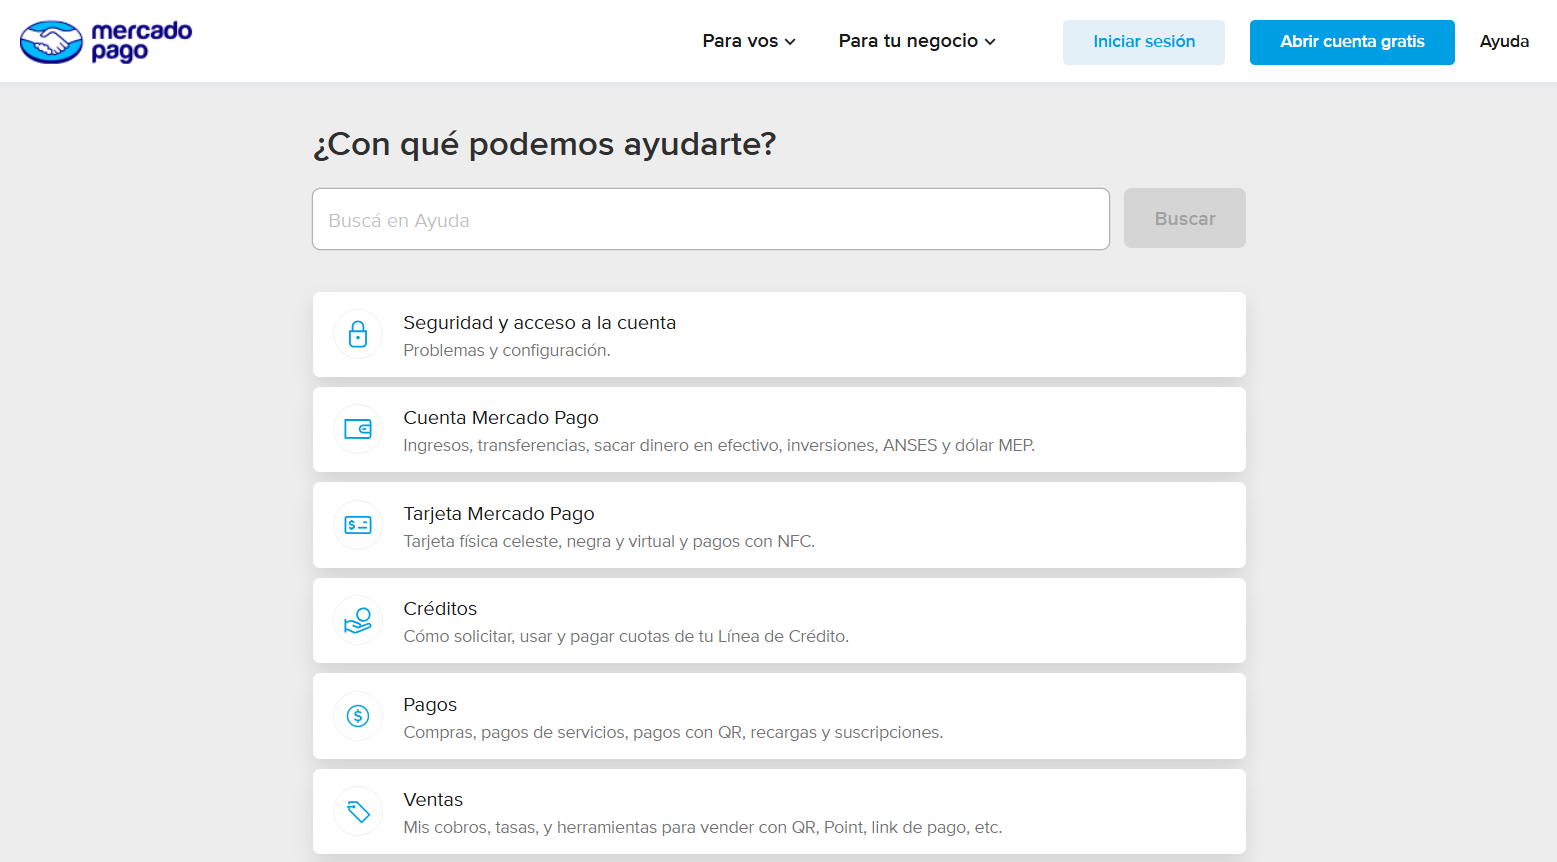This screenshot has width=1557, height=862.
Task: Click the text 'Problemas y configuración.'
Action: [507, 350]
